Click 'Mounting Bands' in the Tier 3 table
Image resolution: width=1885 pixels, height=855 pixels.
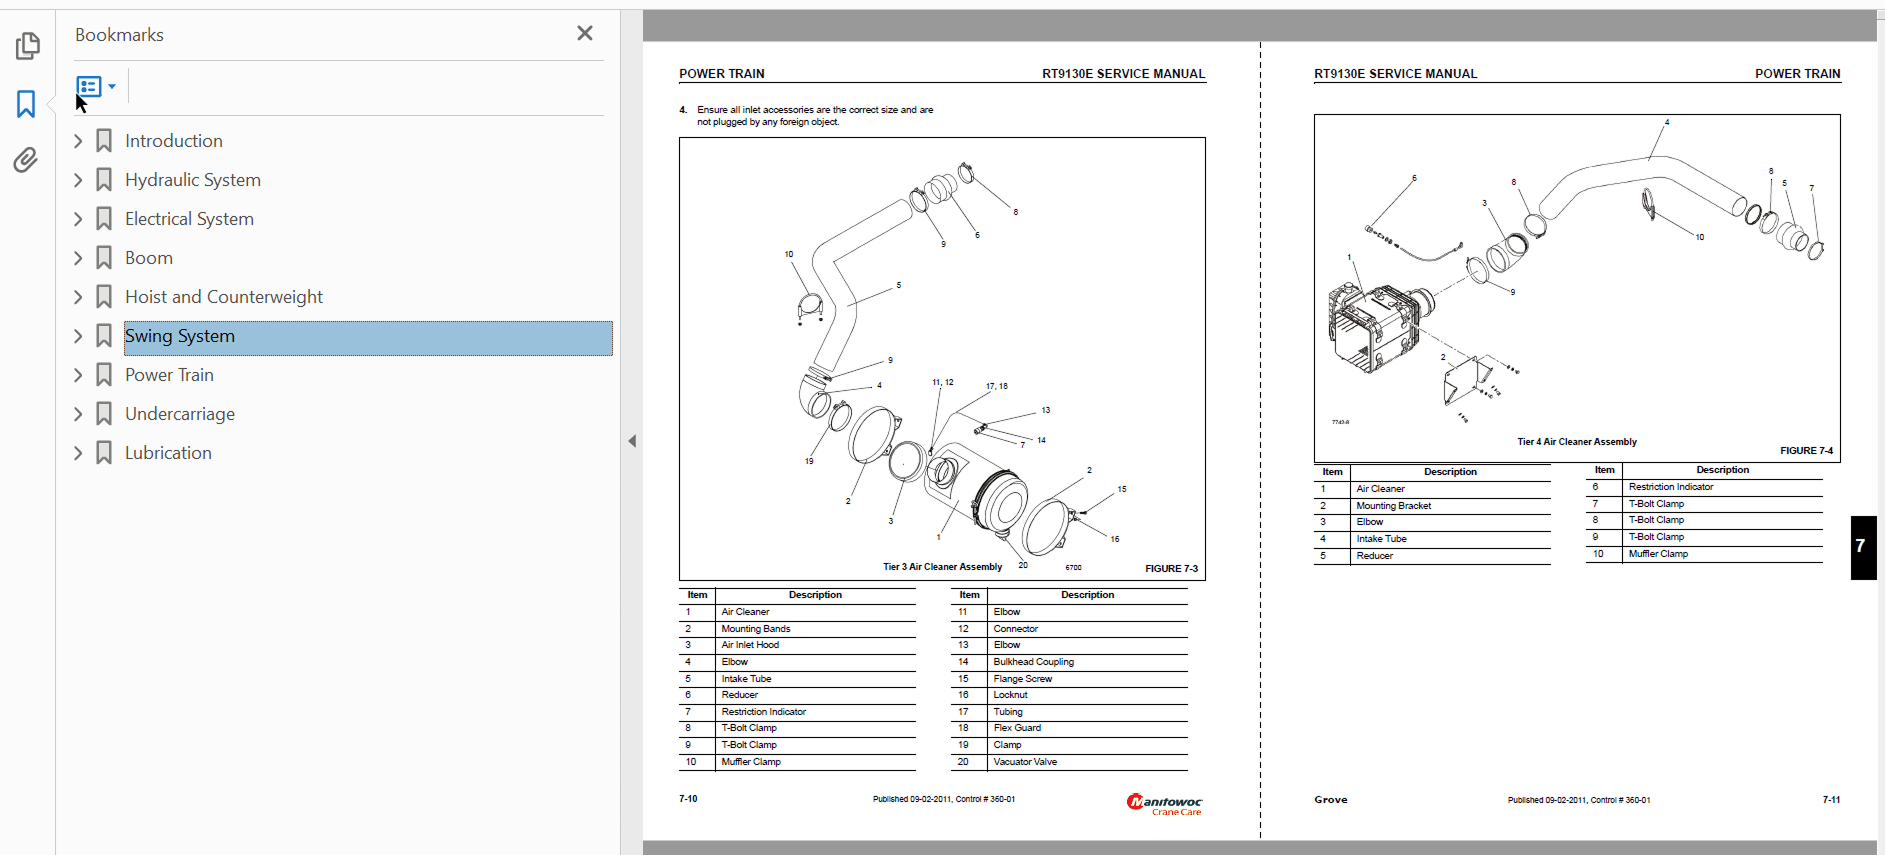coord(756,629)
